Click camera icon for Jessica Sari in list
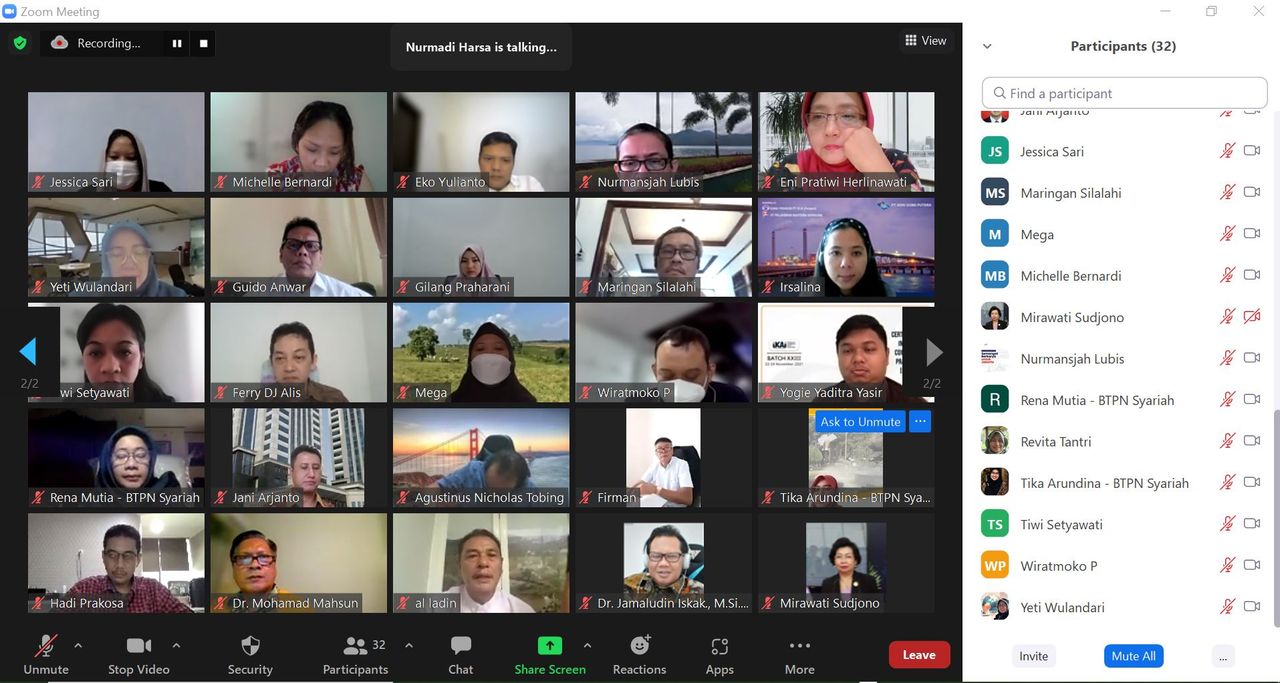1280x683 pixels. (x=1252, y=151)
